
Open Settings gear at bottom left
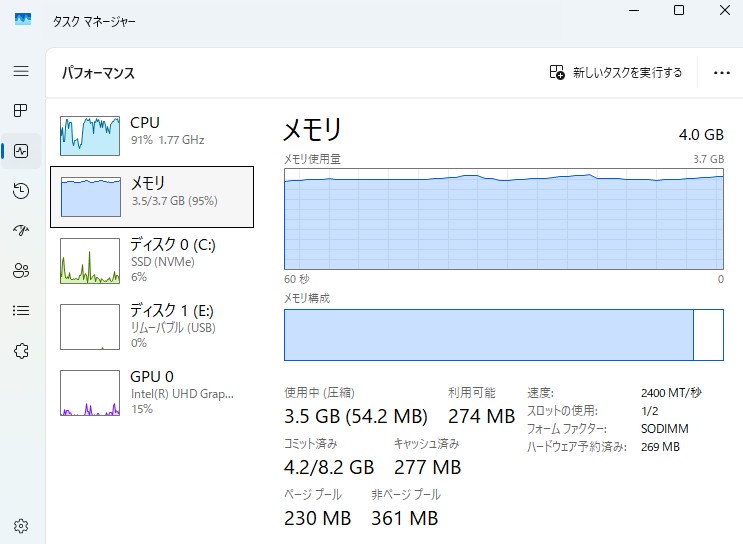click(x=21, y=526)
